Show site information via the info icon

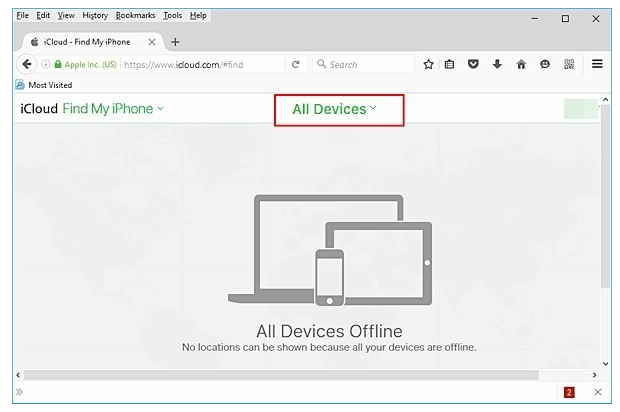click(46, 64)
